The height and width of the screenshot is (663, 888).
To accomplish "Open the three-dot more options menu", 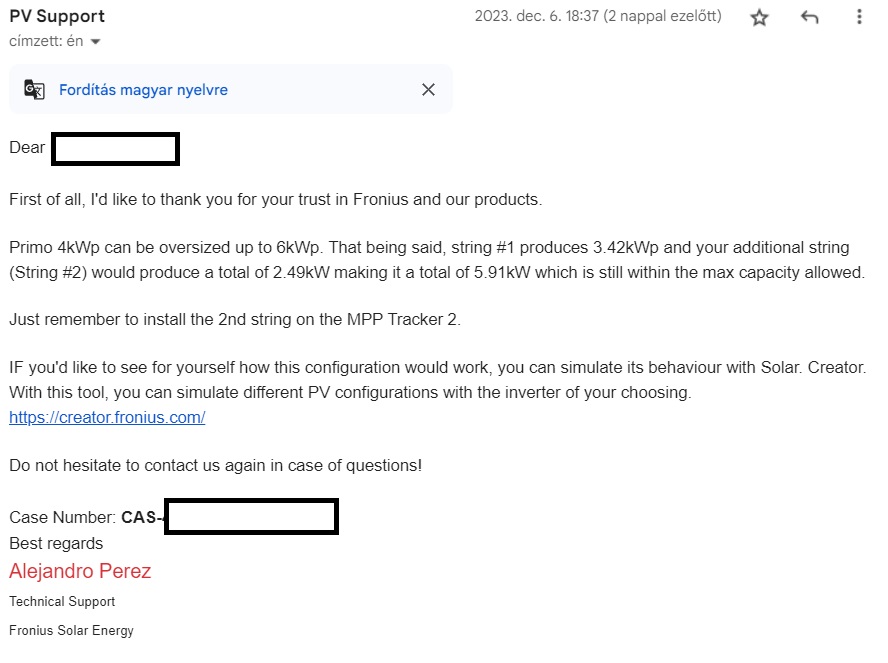I will click(x=859, y=17).
